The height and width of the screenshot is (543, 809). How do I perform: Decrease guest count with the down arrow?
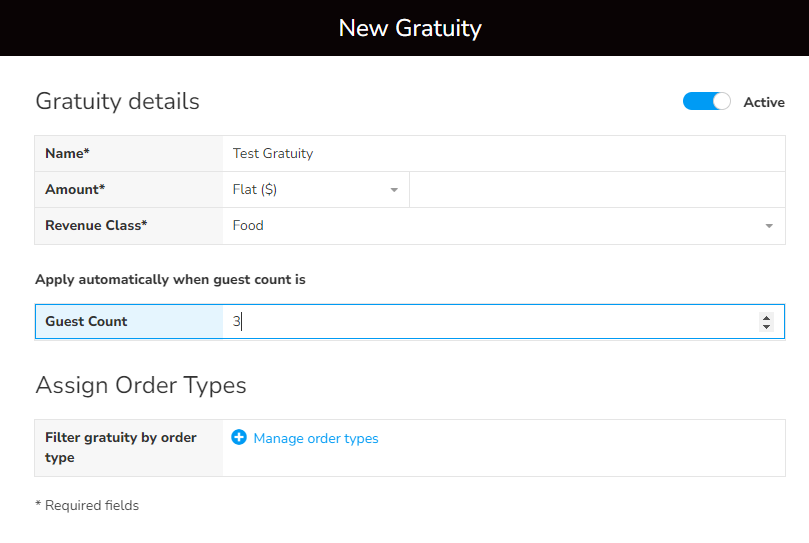pos(766,327)
